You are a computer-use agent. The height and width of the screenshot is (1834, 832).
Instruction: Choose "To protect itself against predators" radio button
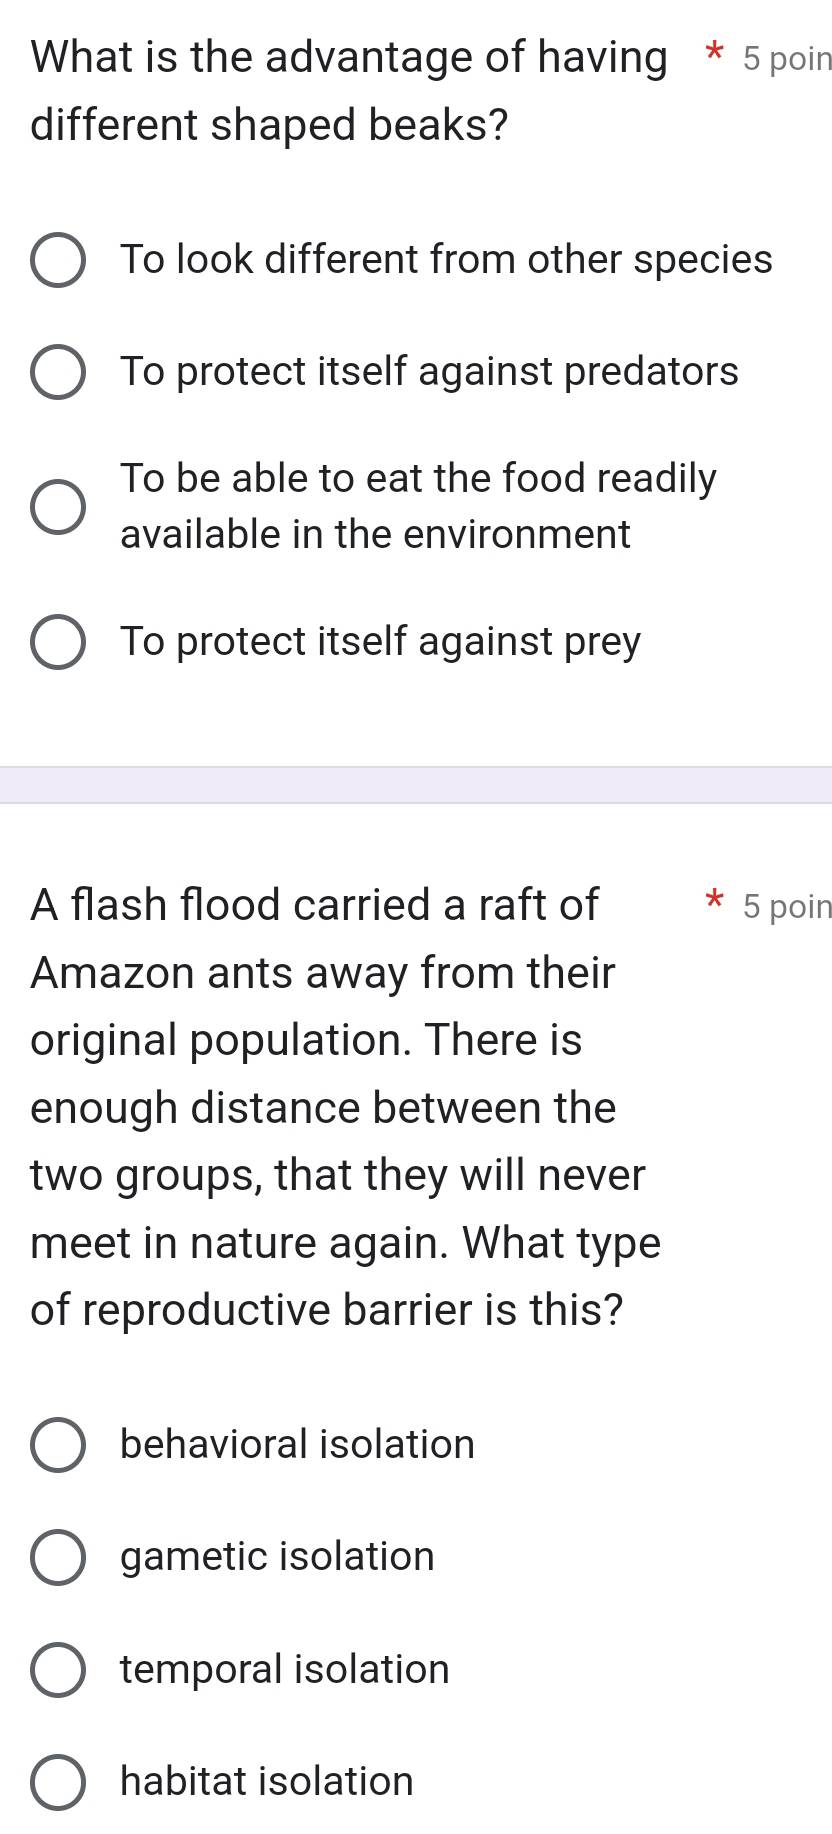[x=57, y=373]
